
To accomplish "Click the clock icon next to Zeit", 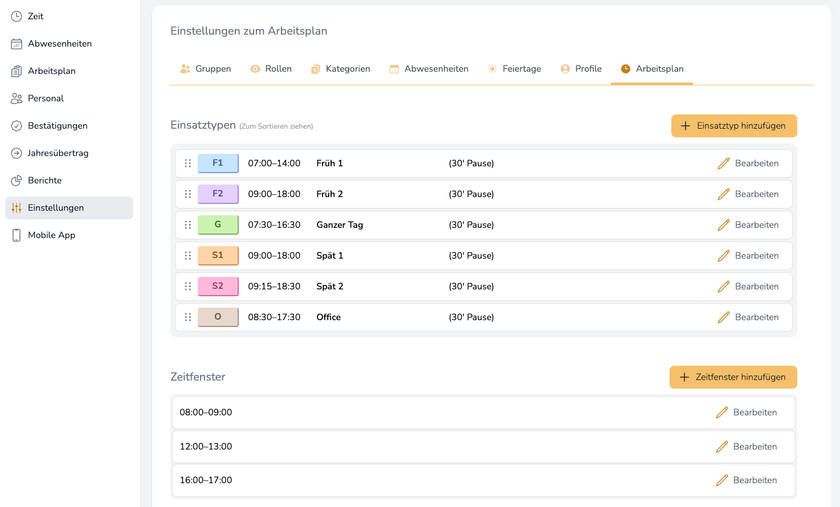I will tap(16, 16).
